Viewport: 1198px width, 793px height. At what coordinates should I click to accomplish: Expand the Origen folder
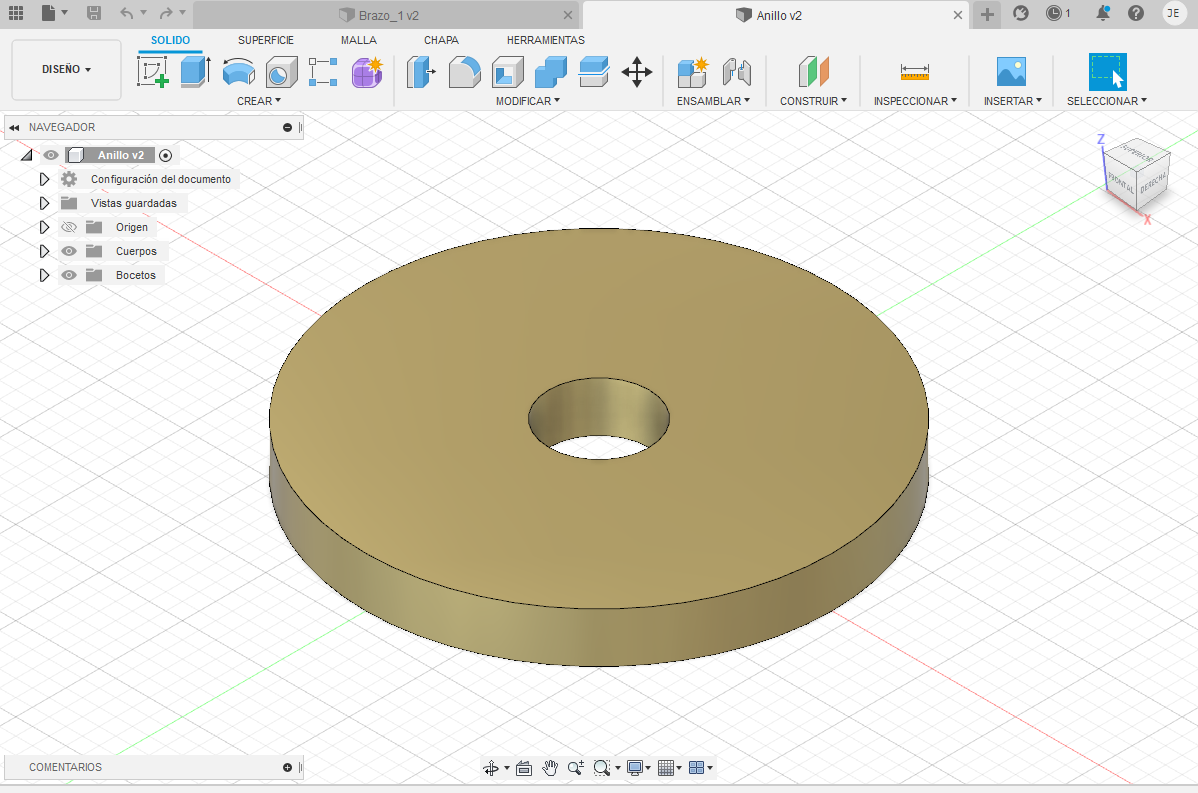pos(44,227)
